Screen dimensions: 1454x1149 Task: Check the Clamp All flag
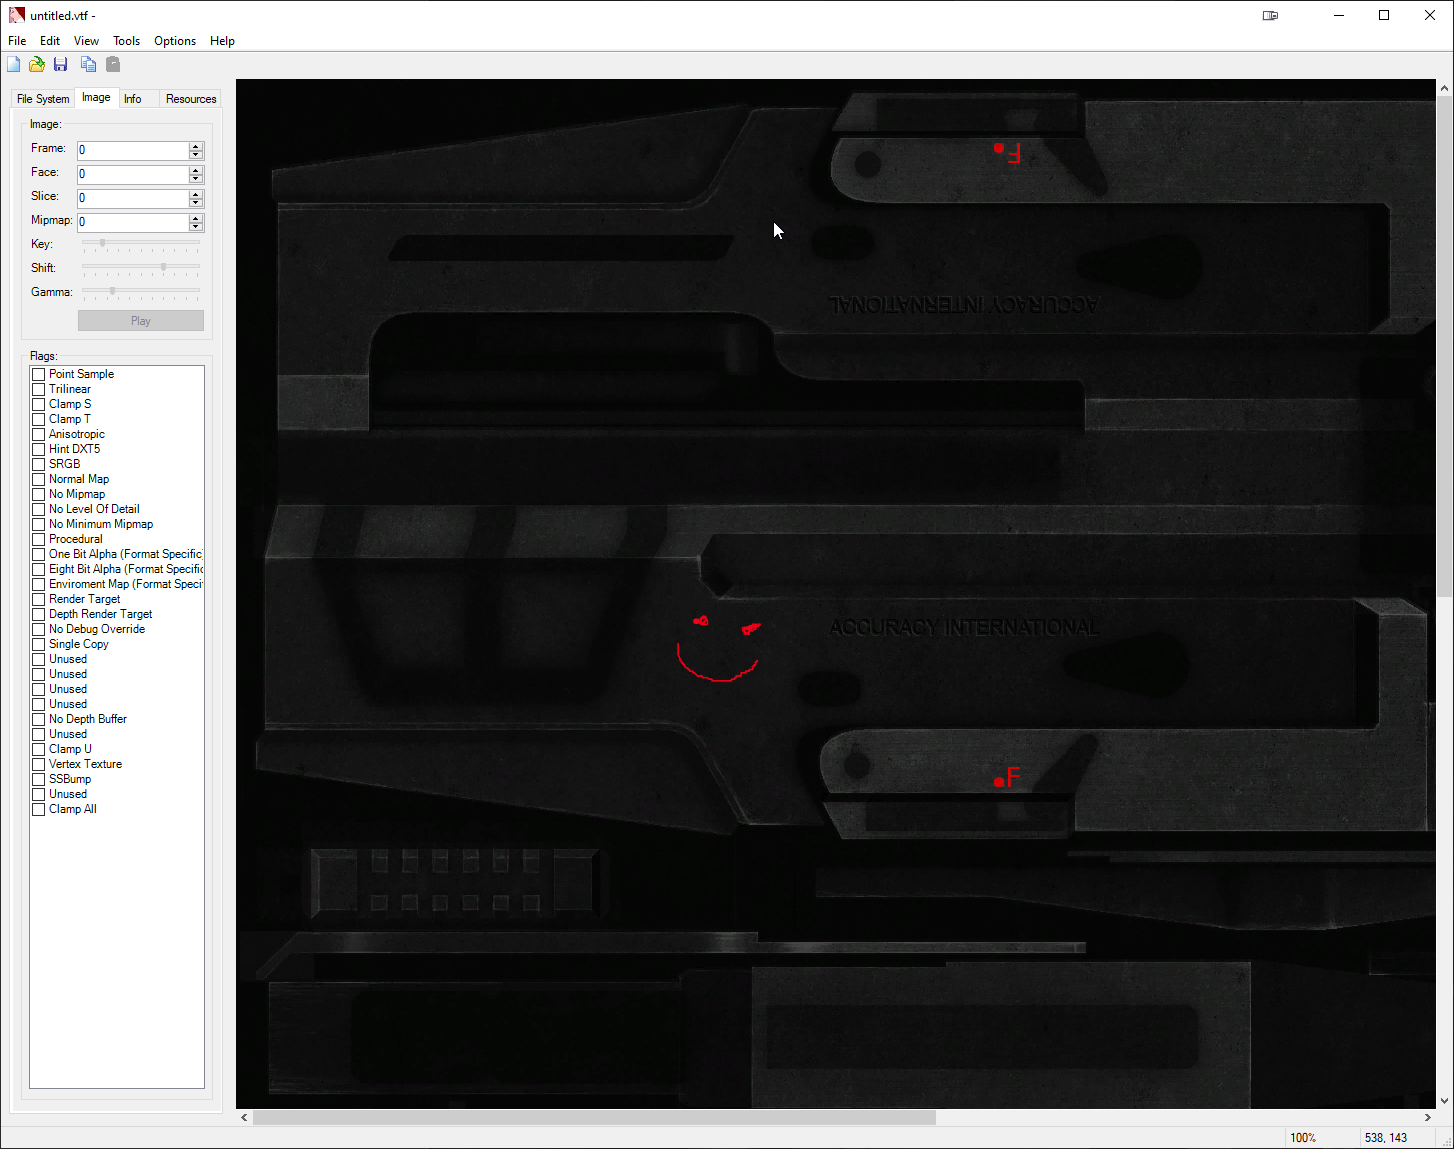(x=39, y=809)
